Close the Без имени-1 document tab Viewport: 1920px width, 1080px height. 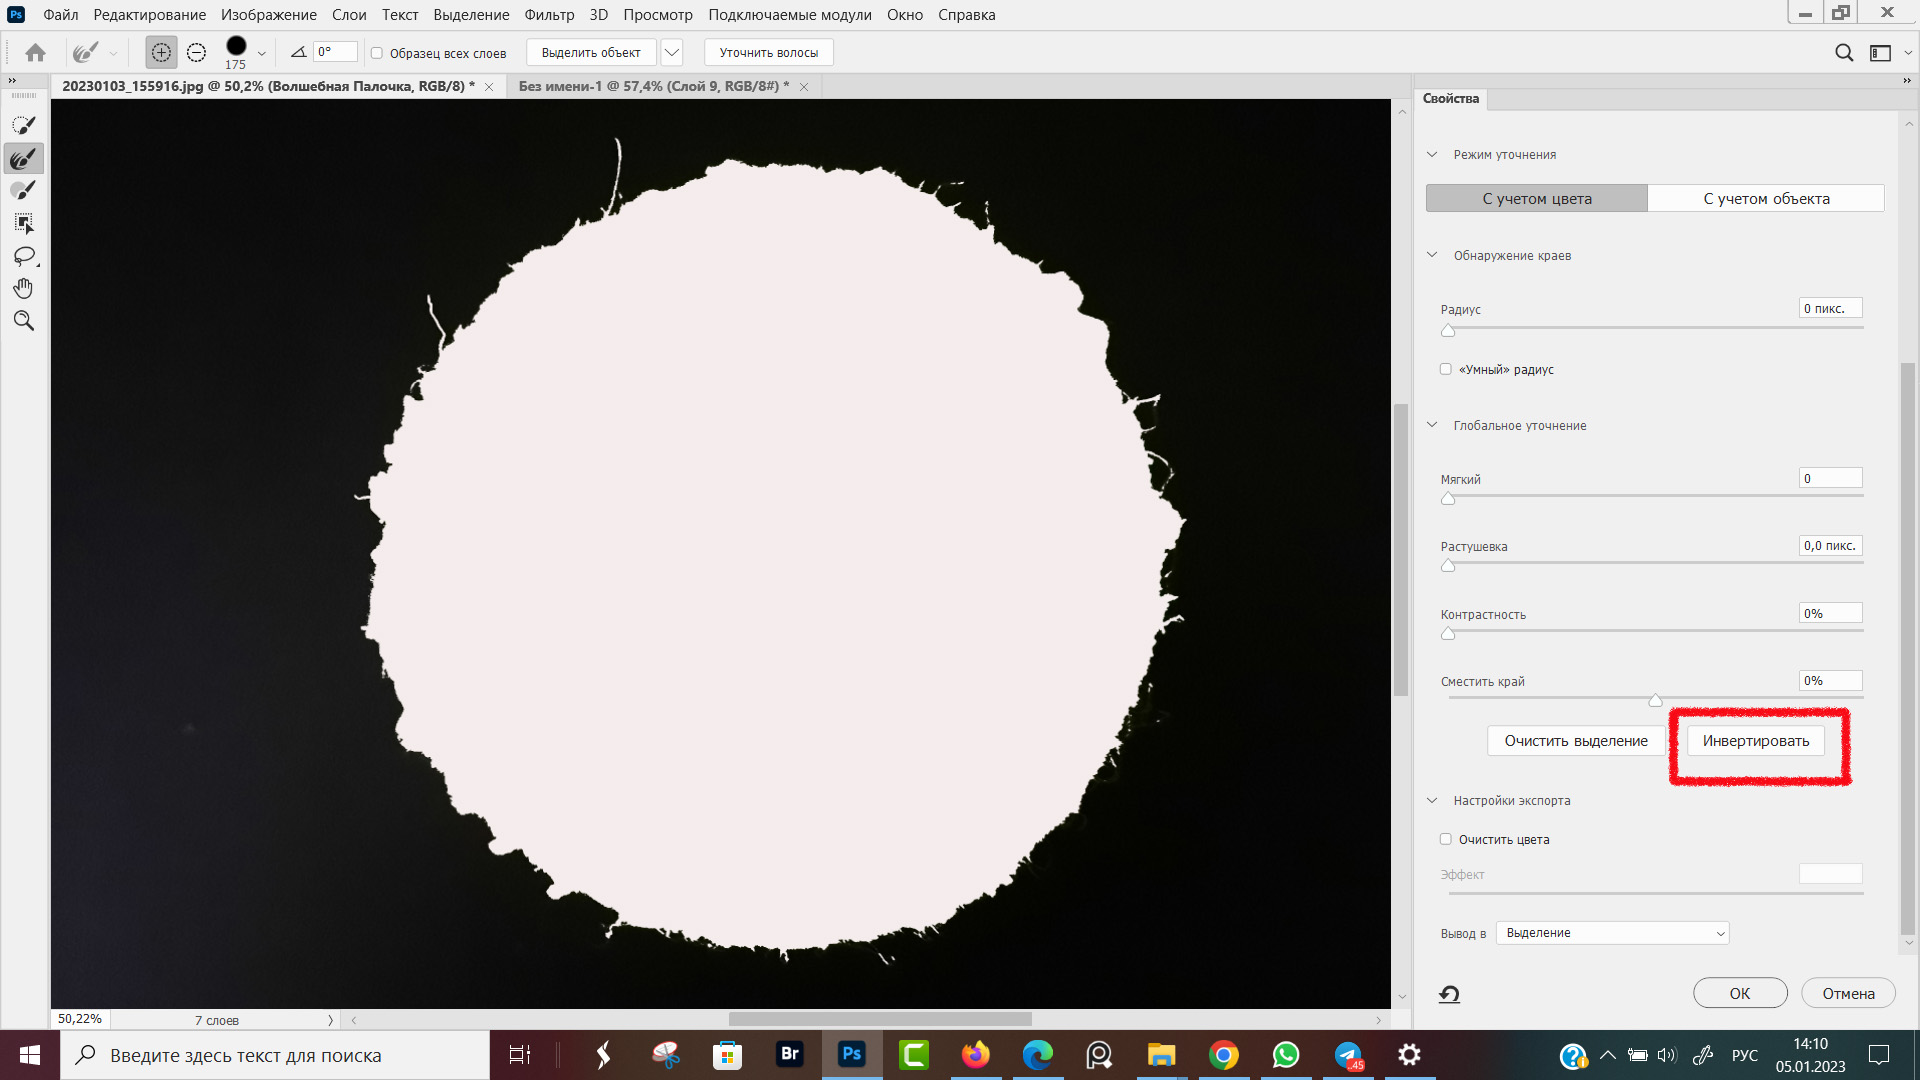pos(804,87)
